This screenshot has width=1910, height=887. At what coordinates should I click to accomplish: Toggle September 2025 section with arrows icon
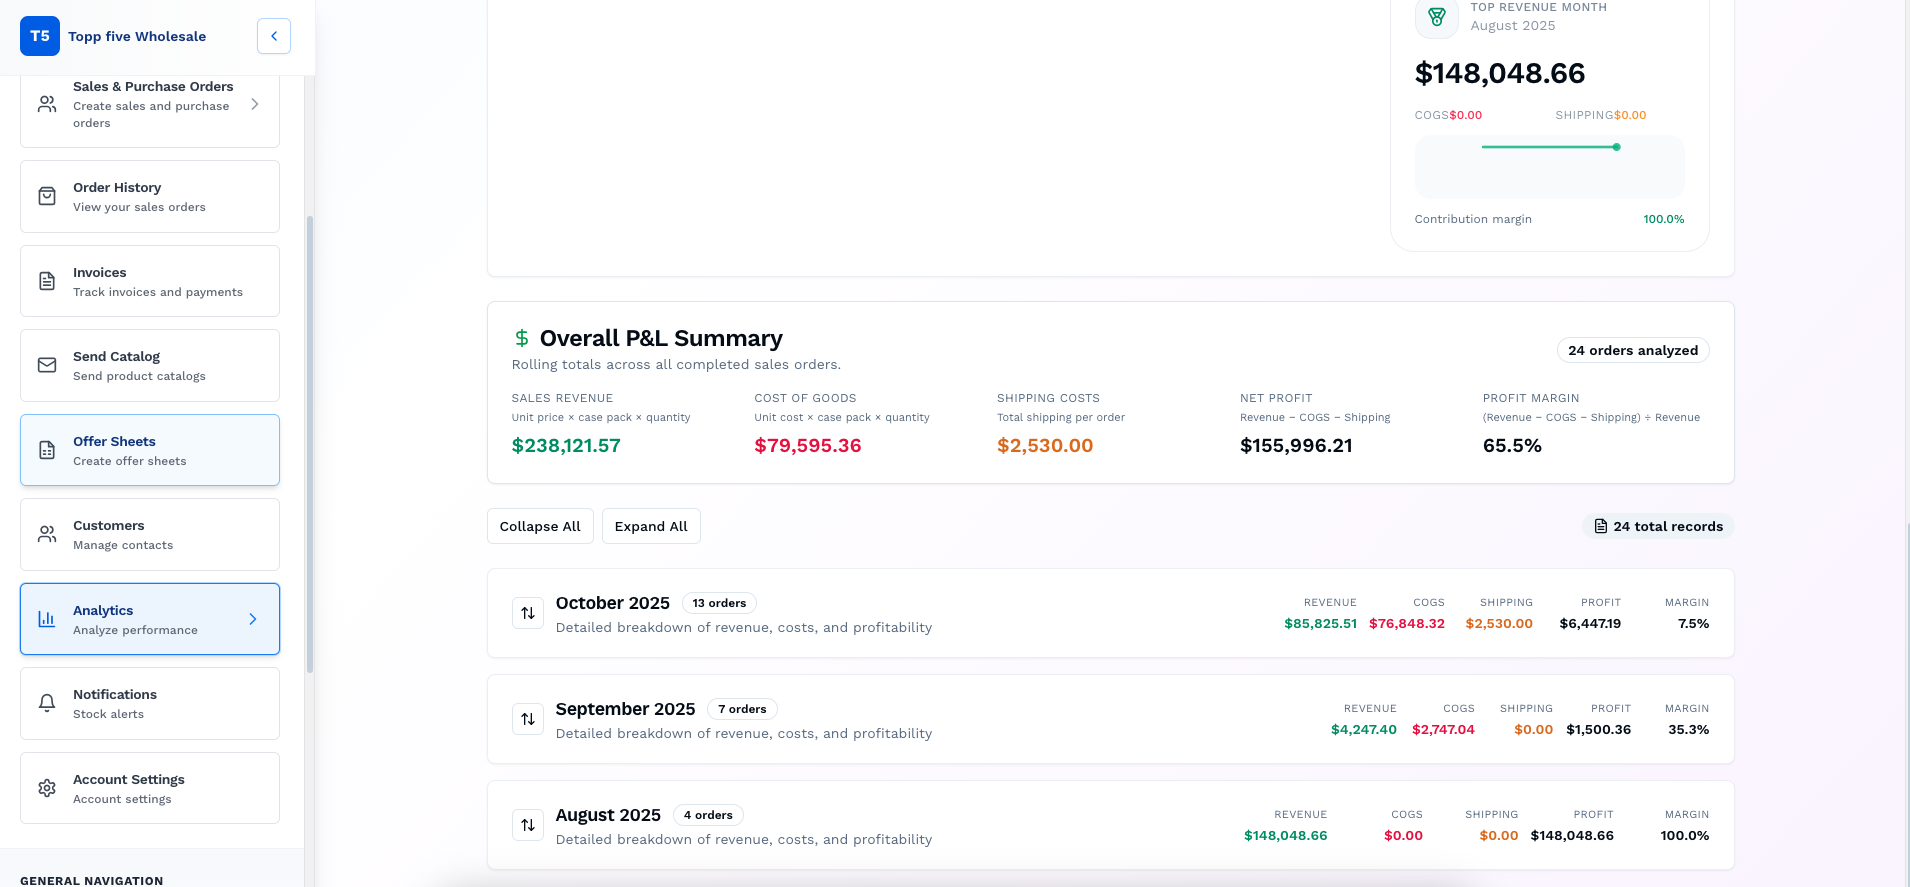528,719
